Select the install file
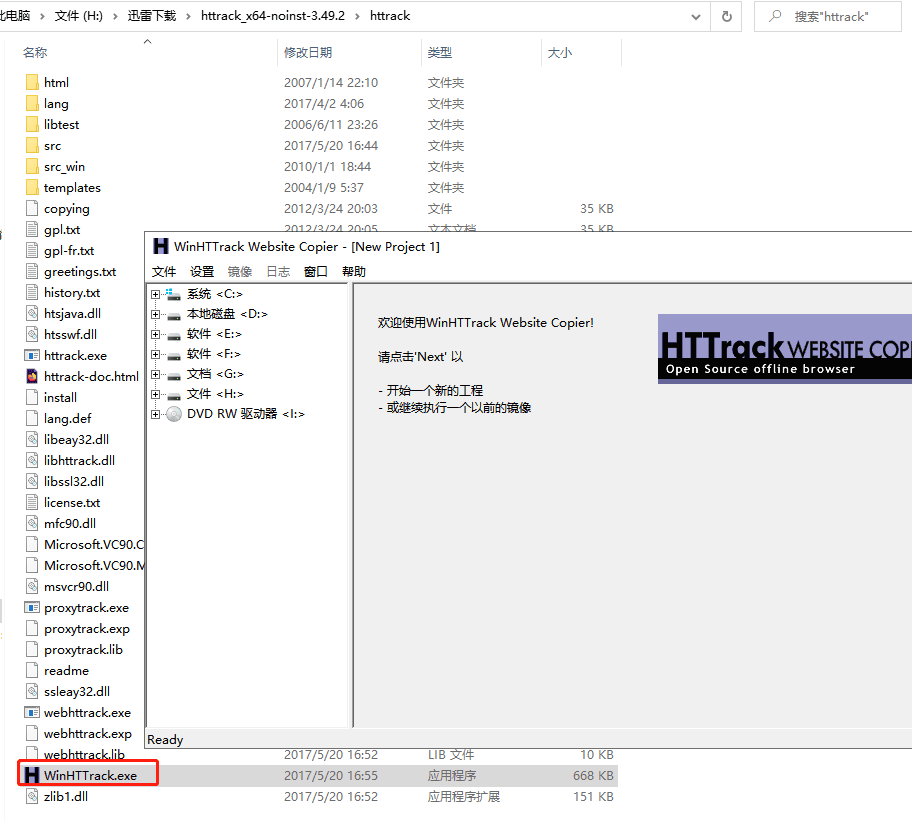Image resolution: width=912 pixels, height=821 pixels. [x=60, y=398]
